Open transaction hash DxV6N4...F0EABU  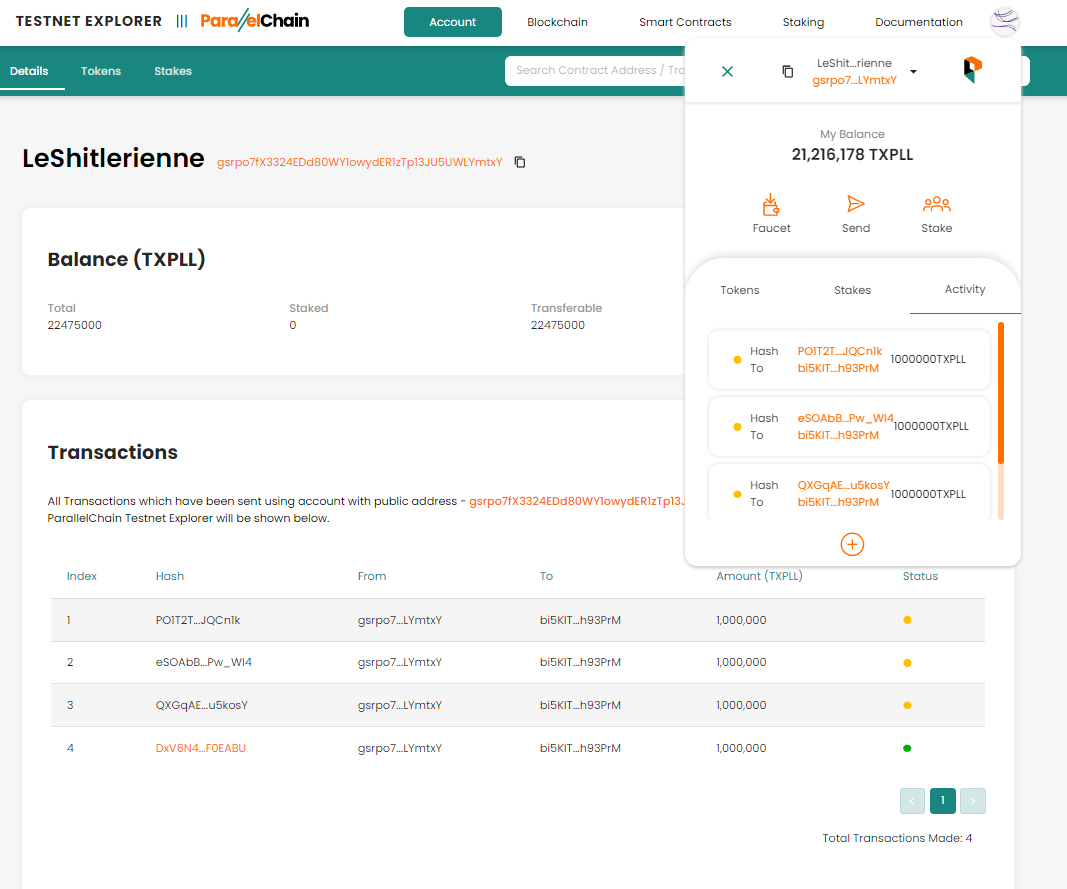click(201, 748)
